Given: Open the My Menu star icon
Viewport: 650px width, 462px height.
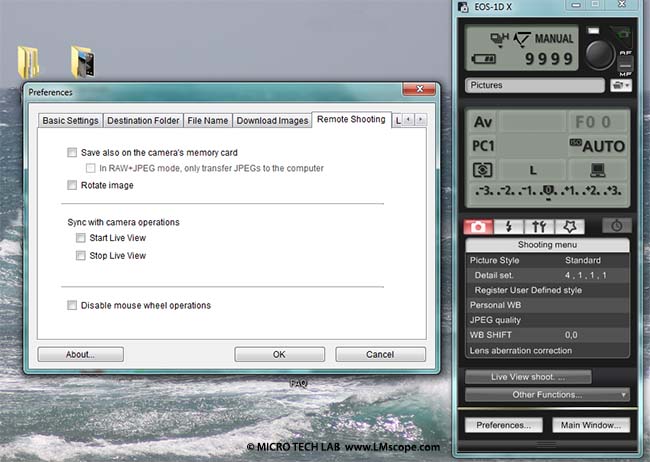Looking at the screenshot, I should (571, 226).
